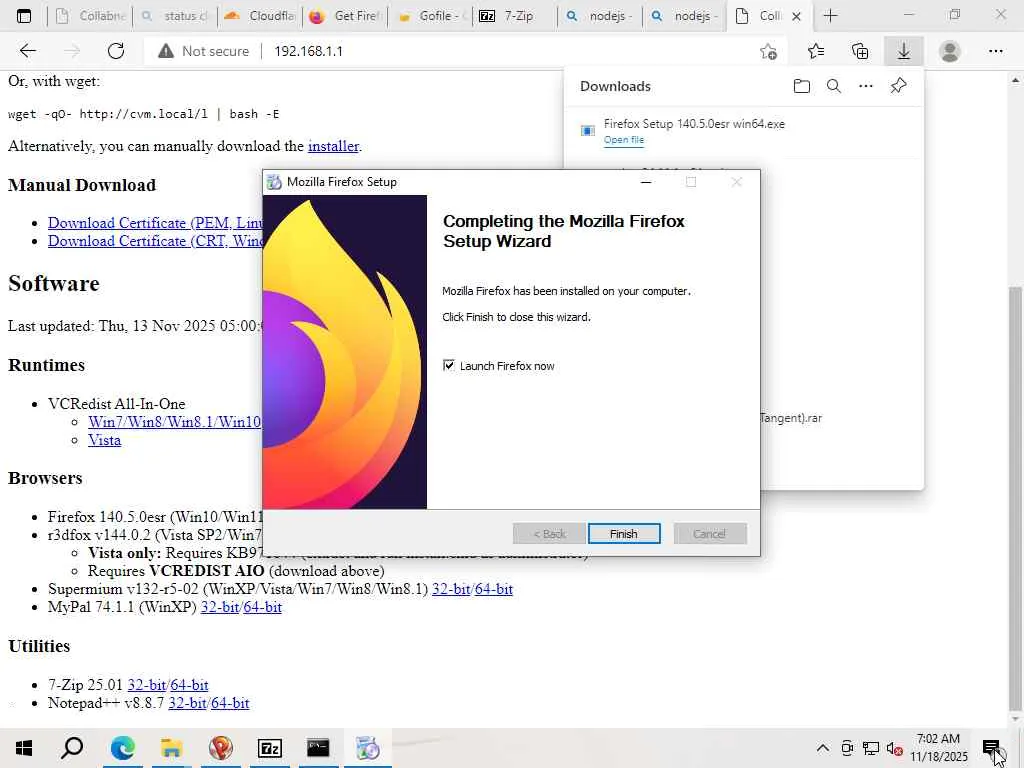Download 7-Zip 25.01 32-bit link
The width and height of the screenshot is (1024, 768).
[x=147, y=685]
